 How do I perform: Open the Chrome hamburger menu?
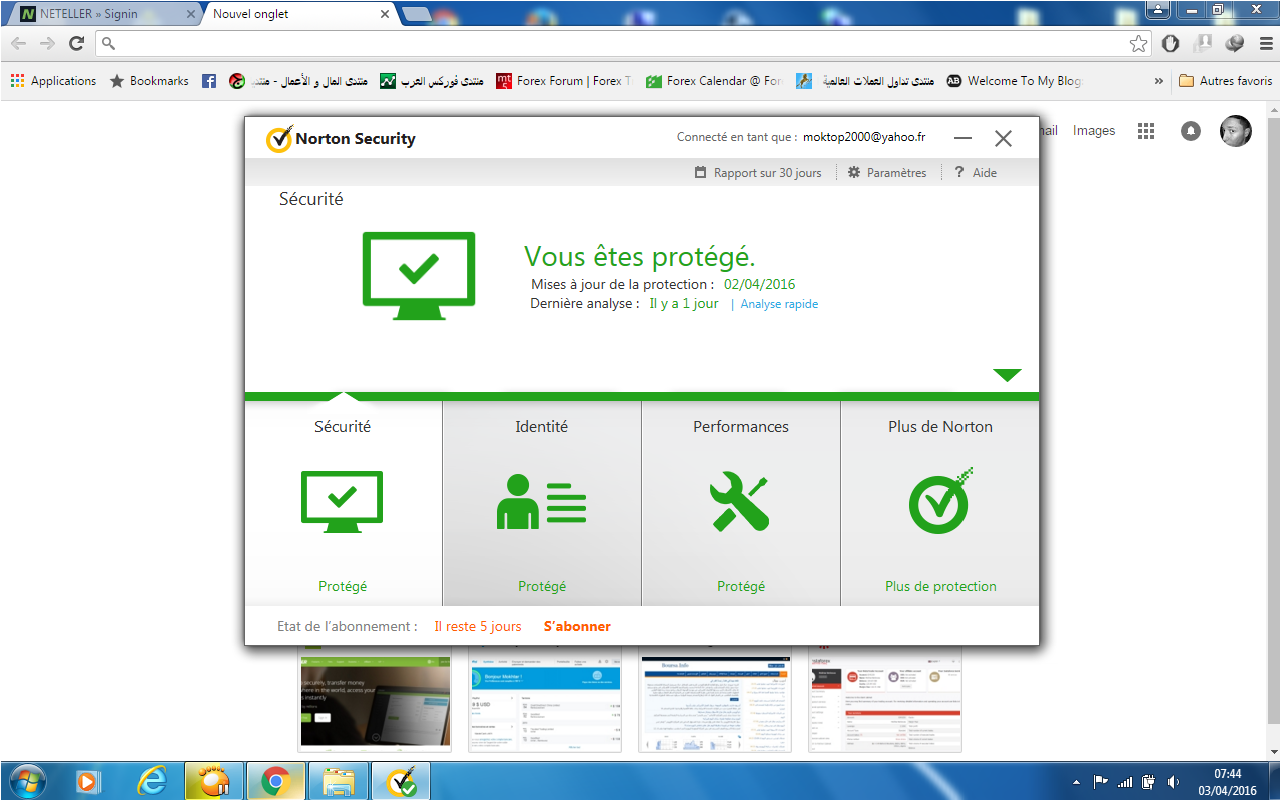[x=1264, y=43]
